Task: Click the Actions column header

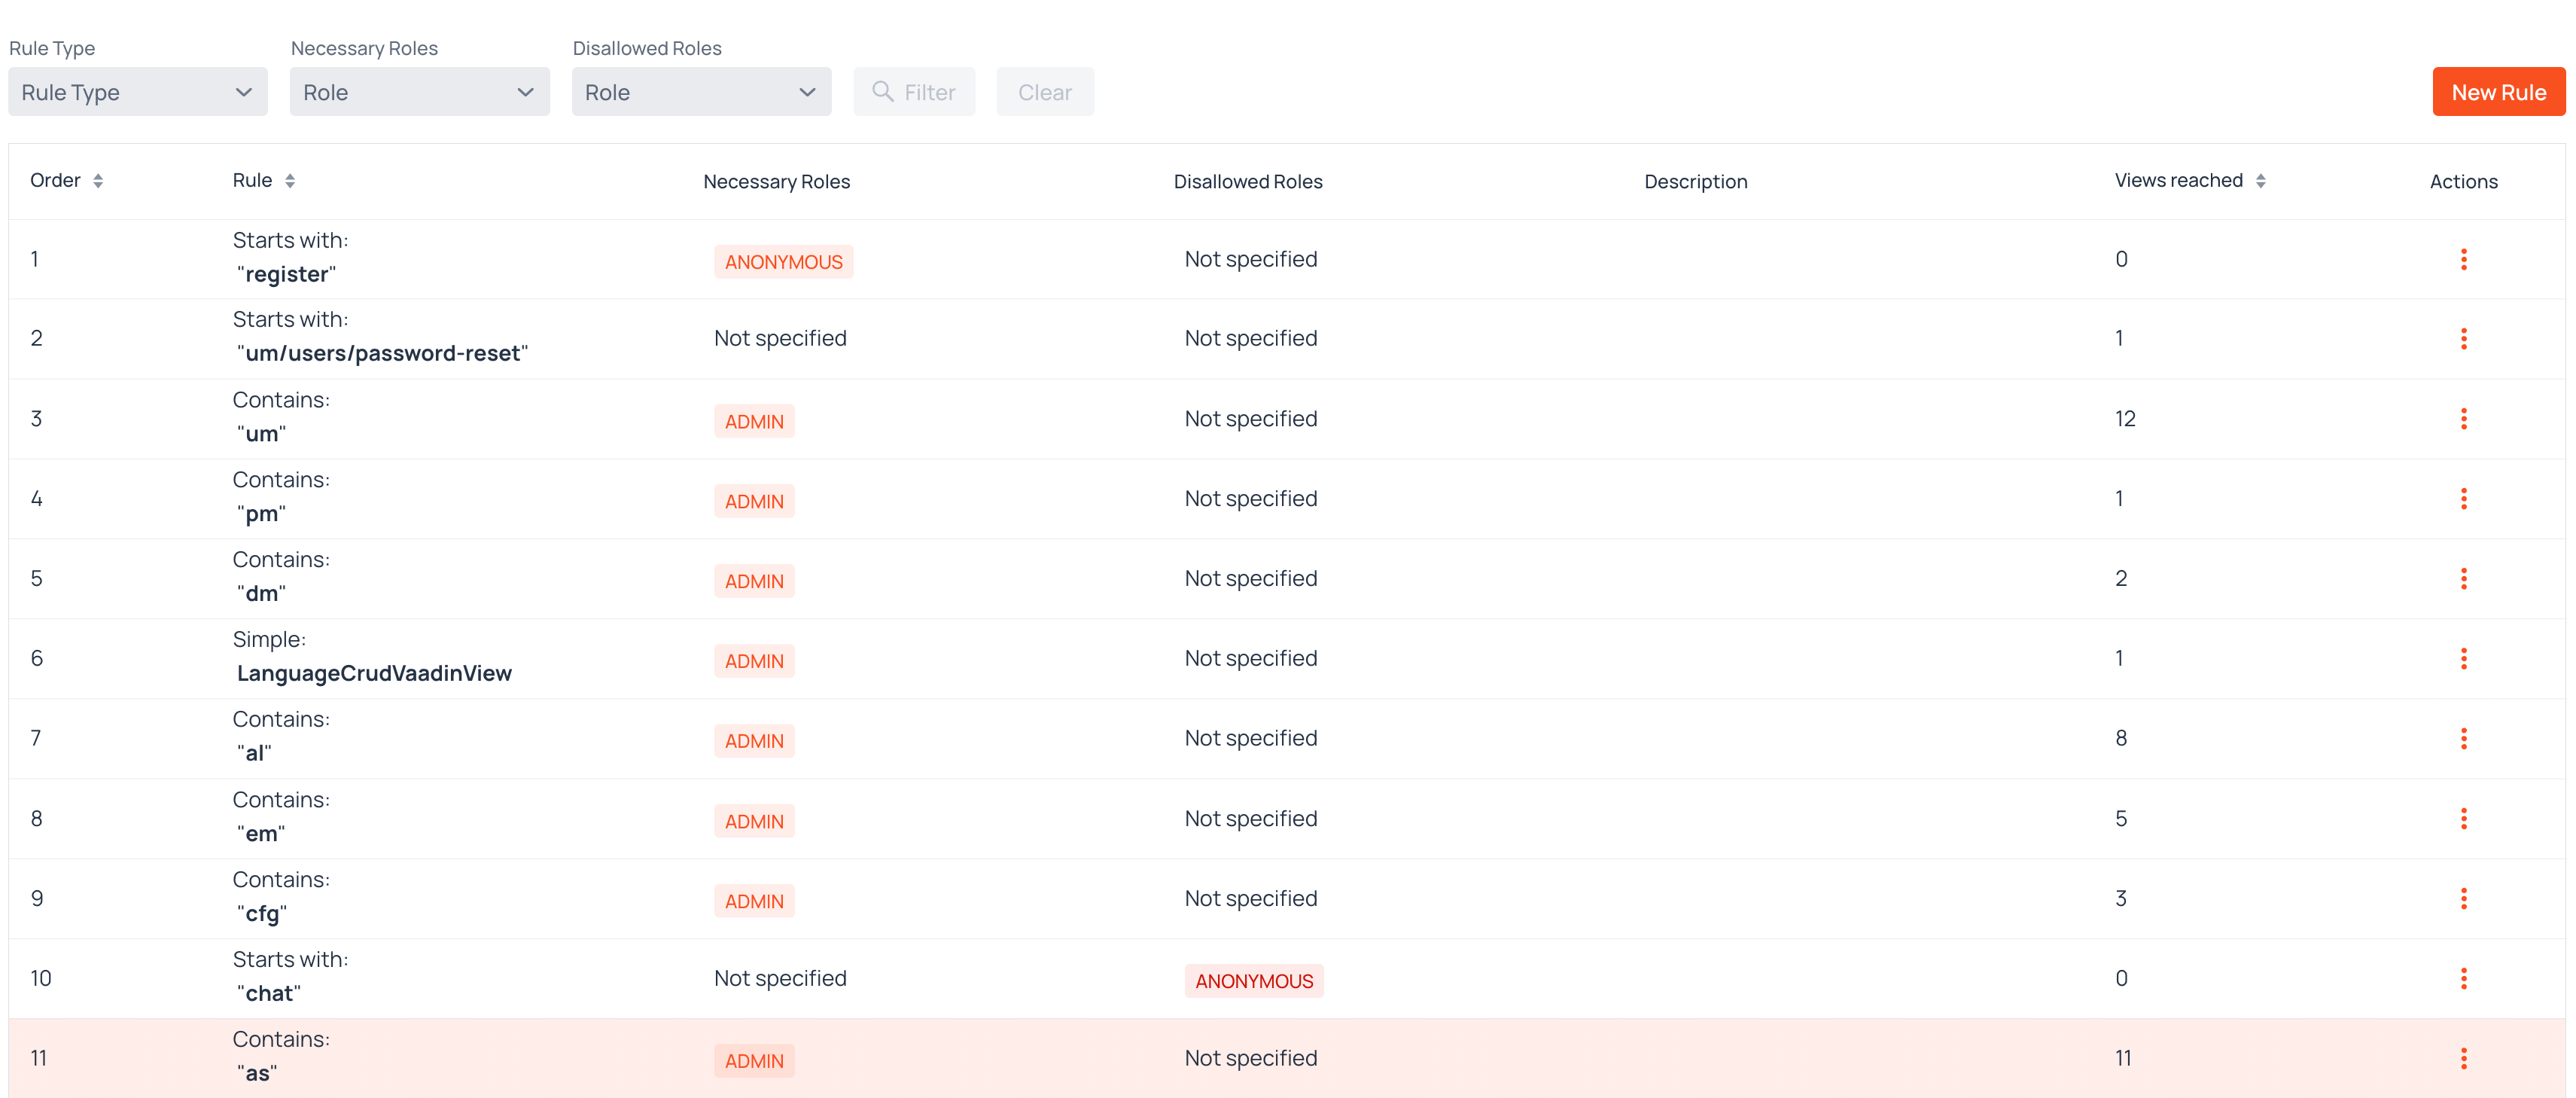Action: pyautogui.click(x=2463, y=182)
